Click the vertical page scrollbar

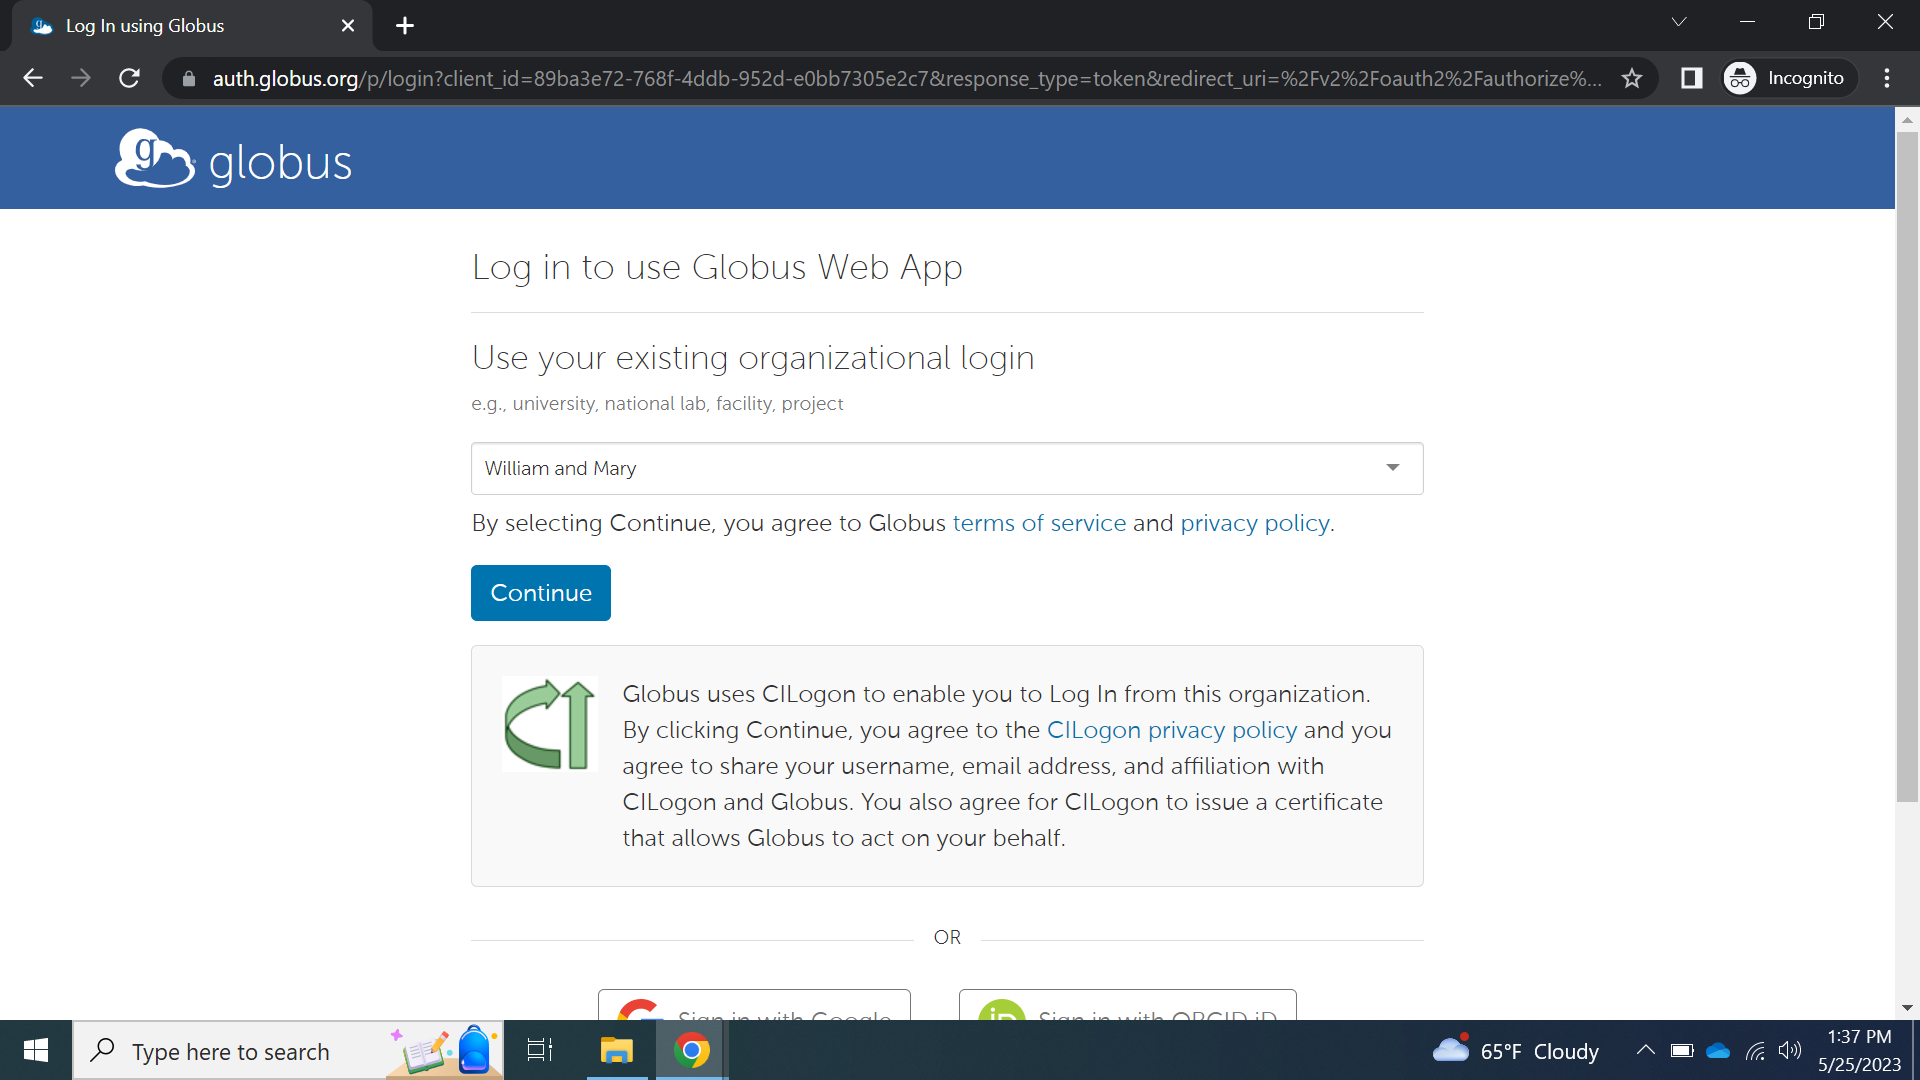pyautogui.click(x=1907, y=465)
